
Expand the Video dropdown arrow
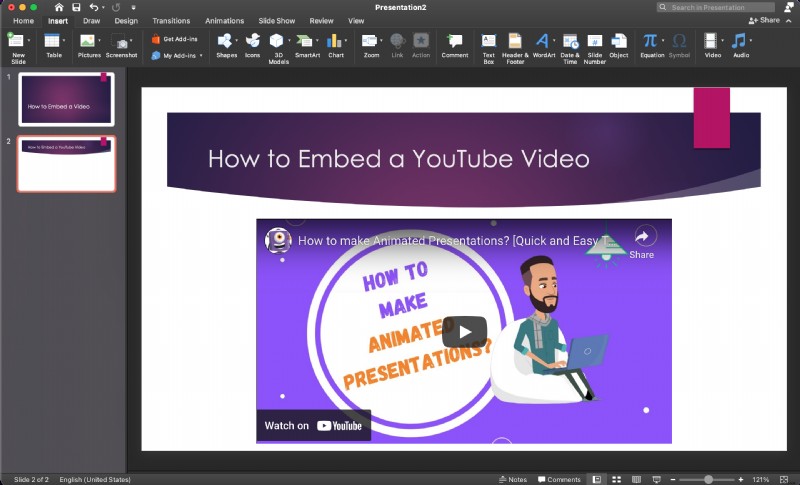coord(722,40)
